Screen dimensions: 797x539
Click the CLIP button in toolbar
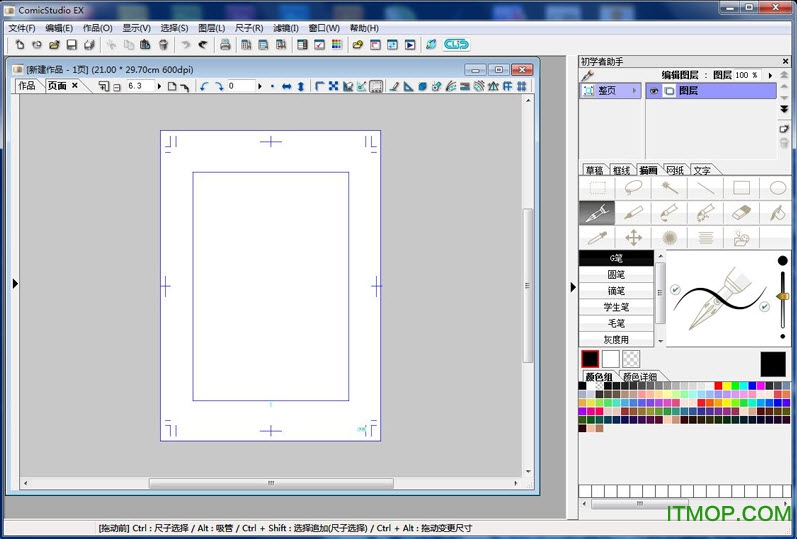click(x=456, y=45)
